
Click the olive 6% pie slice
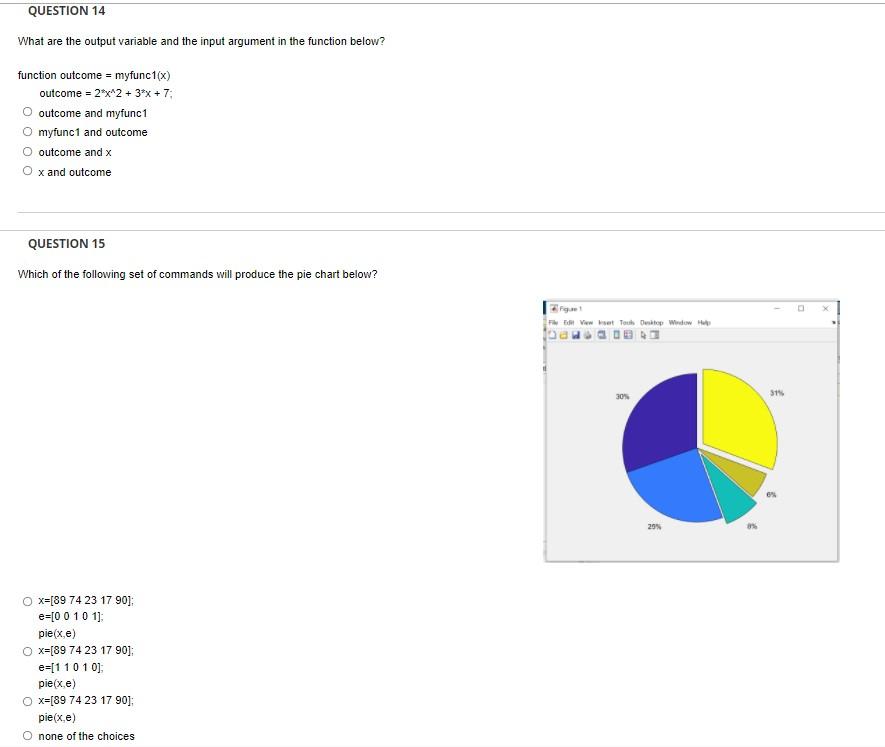(x=745, y=479)
